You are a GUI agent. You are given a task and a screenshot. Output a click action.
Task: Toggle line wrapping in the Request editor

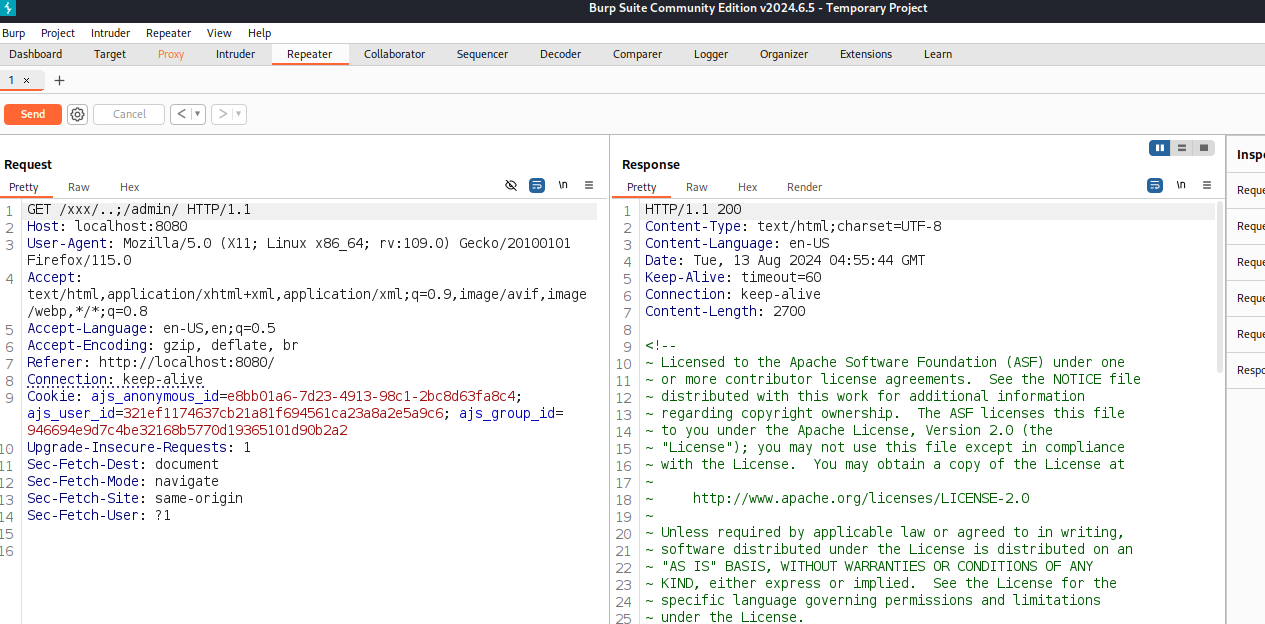[537, 186]
